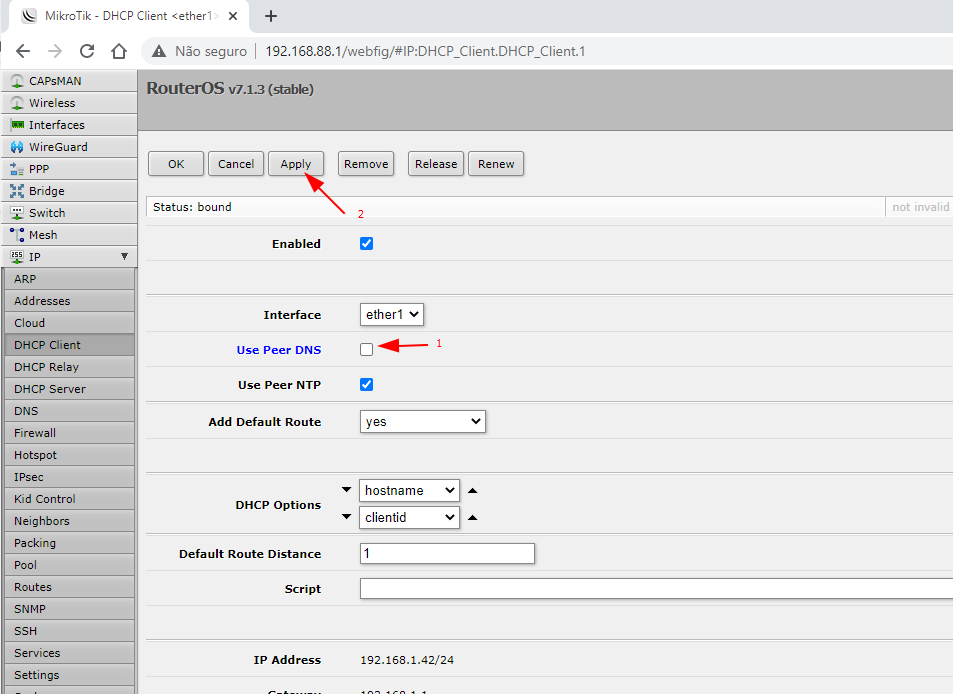Image resolution: width=953 pixels, height=694 pixels.
Task: Open the Add Default Route dropdown
Action: tap(422, 422)
